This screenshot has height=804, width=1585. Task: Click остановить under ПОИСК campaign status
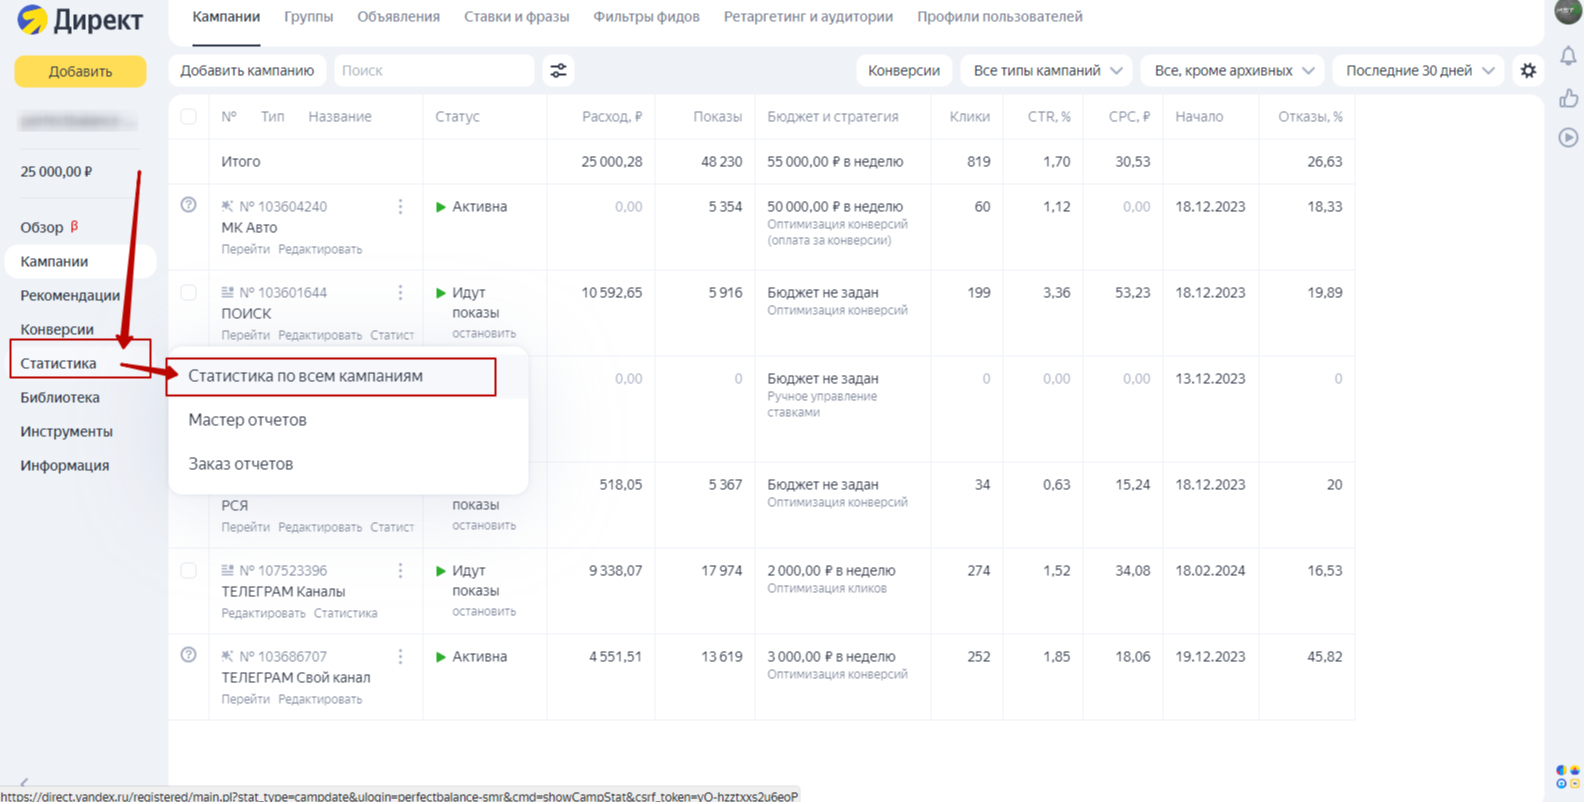(x=484, y=333)
